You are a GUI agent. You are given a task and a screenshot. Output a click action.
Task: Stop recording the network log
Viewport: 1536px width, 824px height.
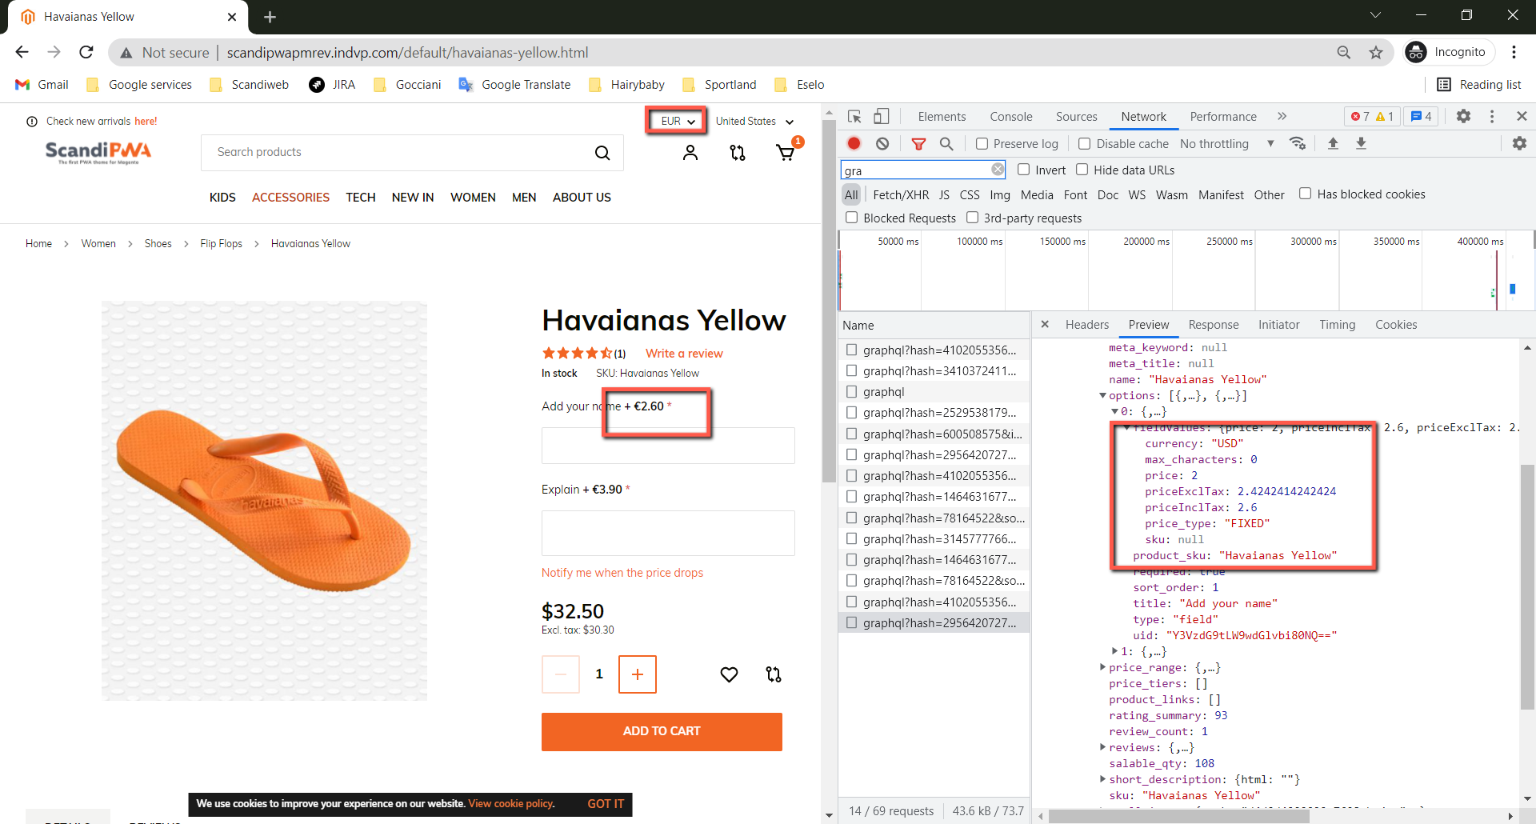click(854, 144)
